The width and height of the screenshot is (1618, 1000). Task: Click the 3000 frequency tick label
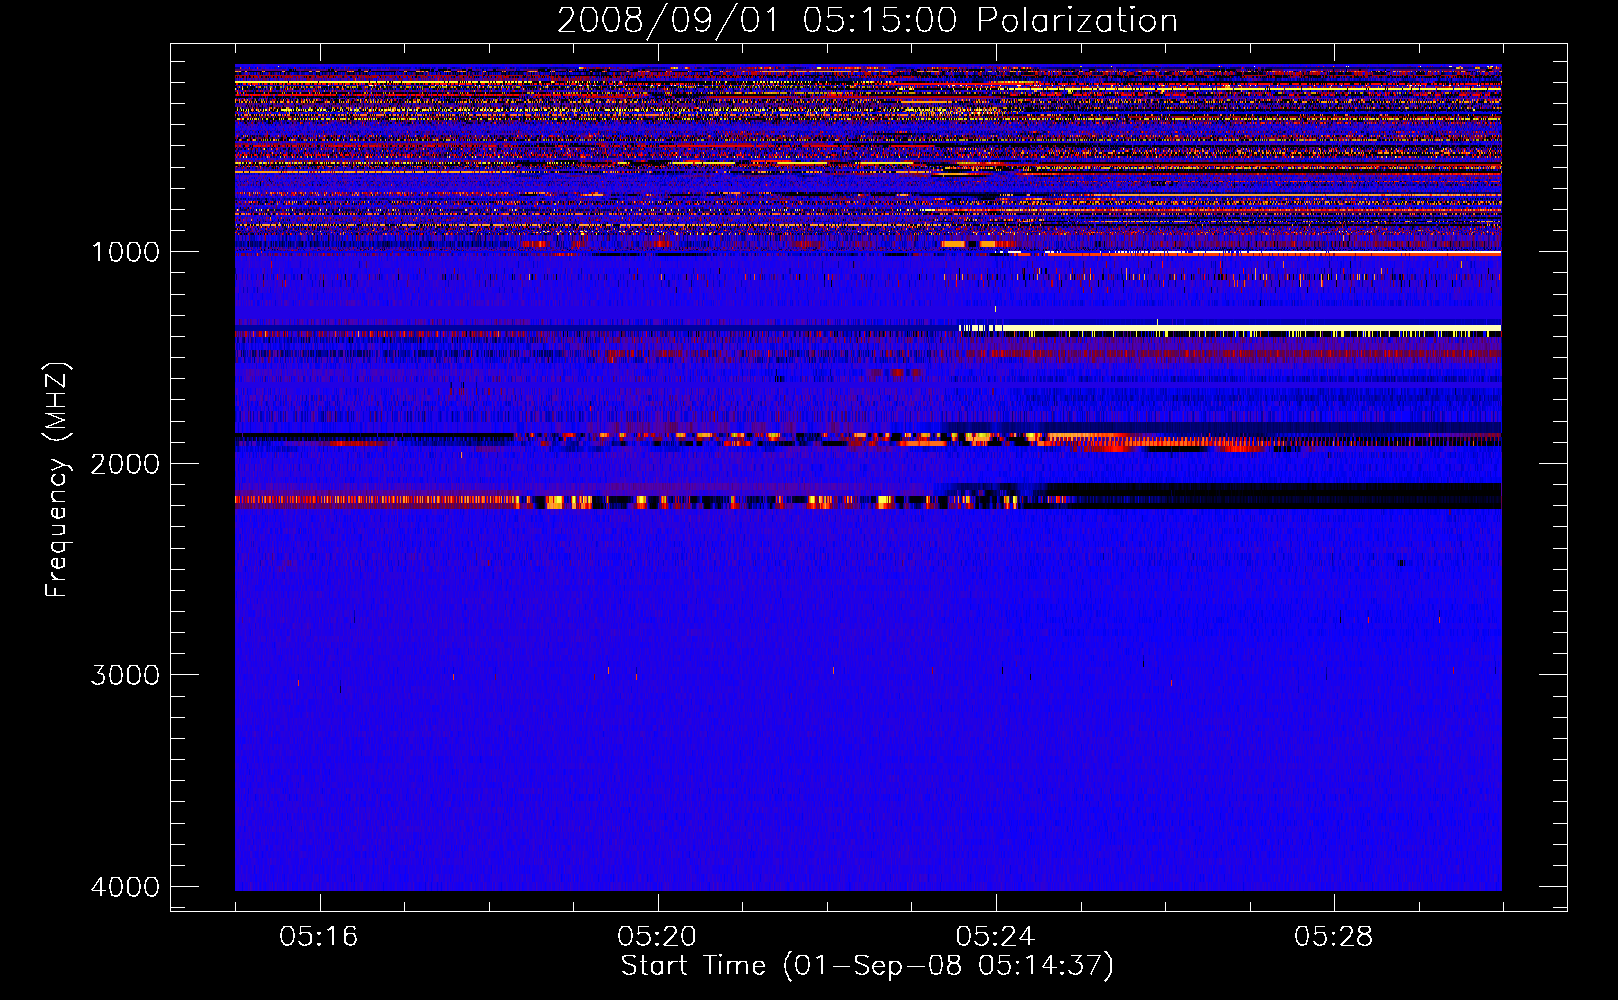125,675
